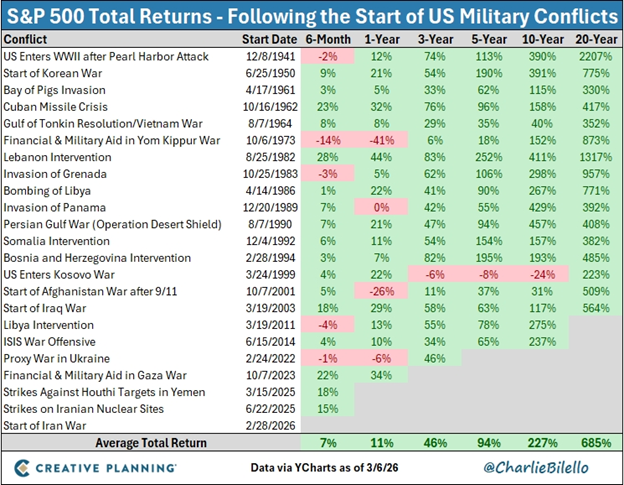The image size is (624, 485).
Task: Select the Cuban Missile Crisis row label
Action: [59, 105]
